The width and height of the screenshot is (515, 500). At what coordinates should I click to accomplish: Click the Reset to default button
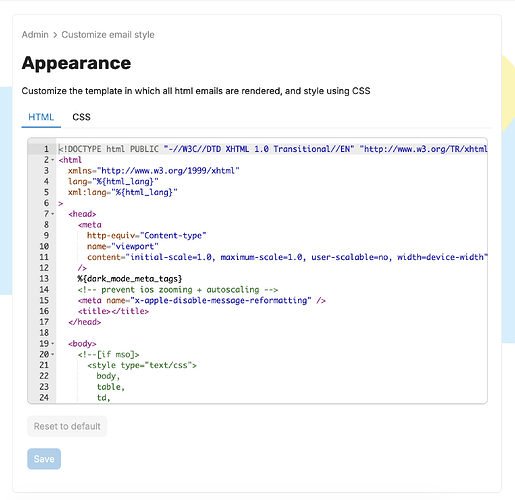point(67,426)
